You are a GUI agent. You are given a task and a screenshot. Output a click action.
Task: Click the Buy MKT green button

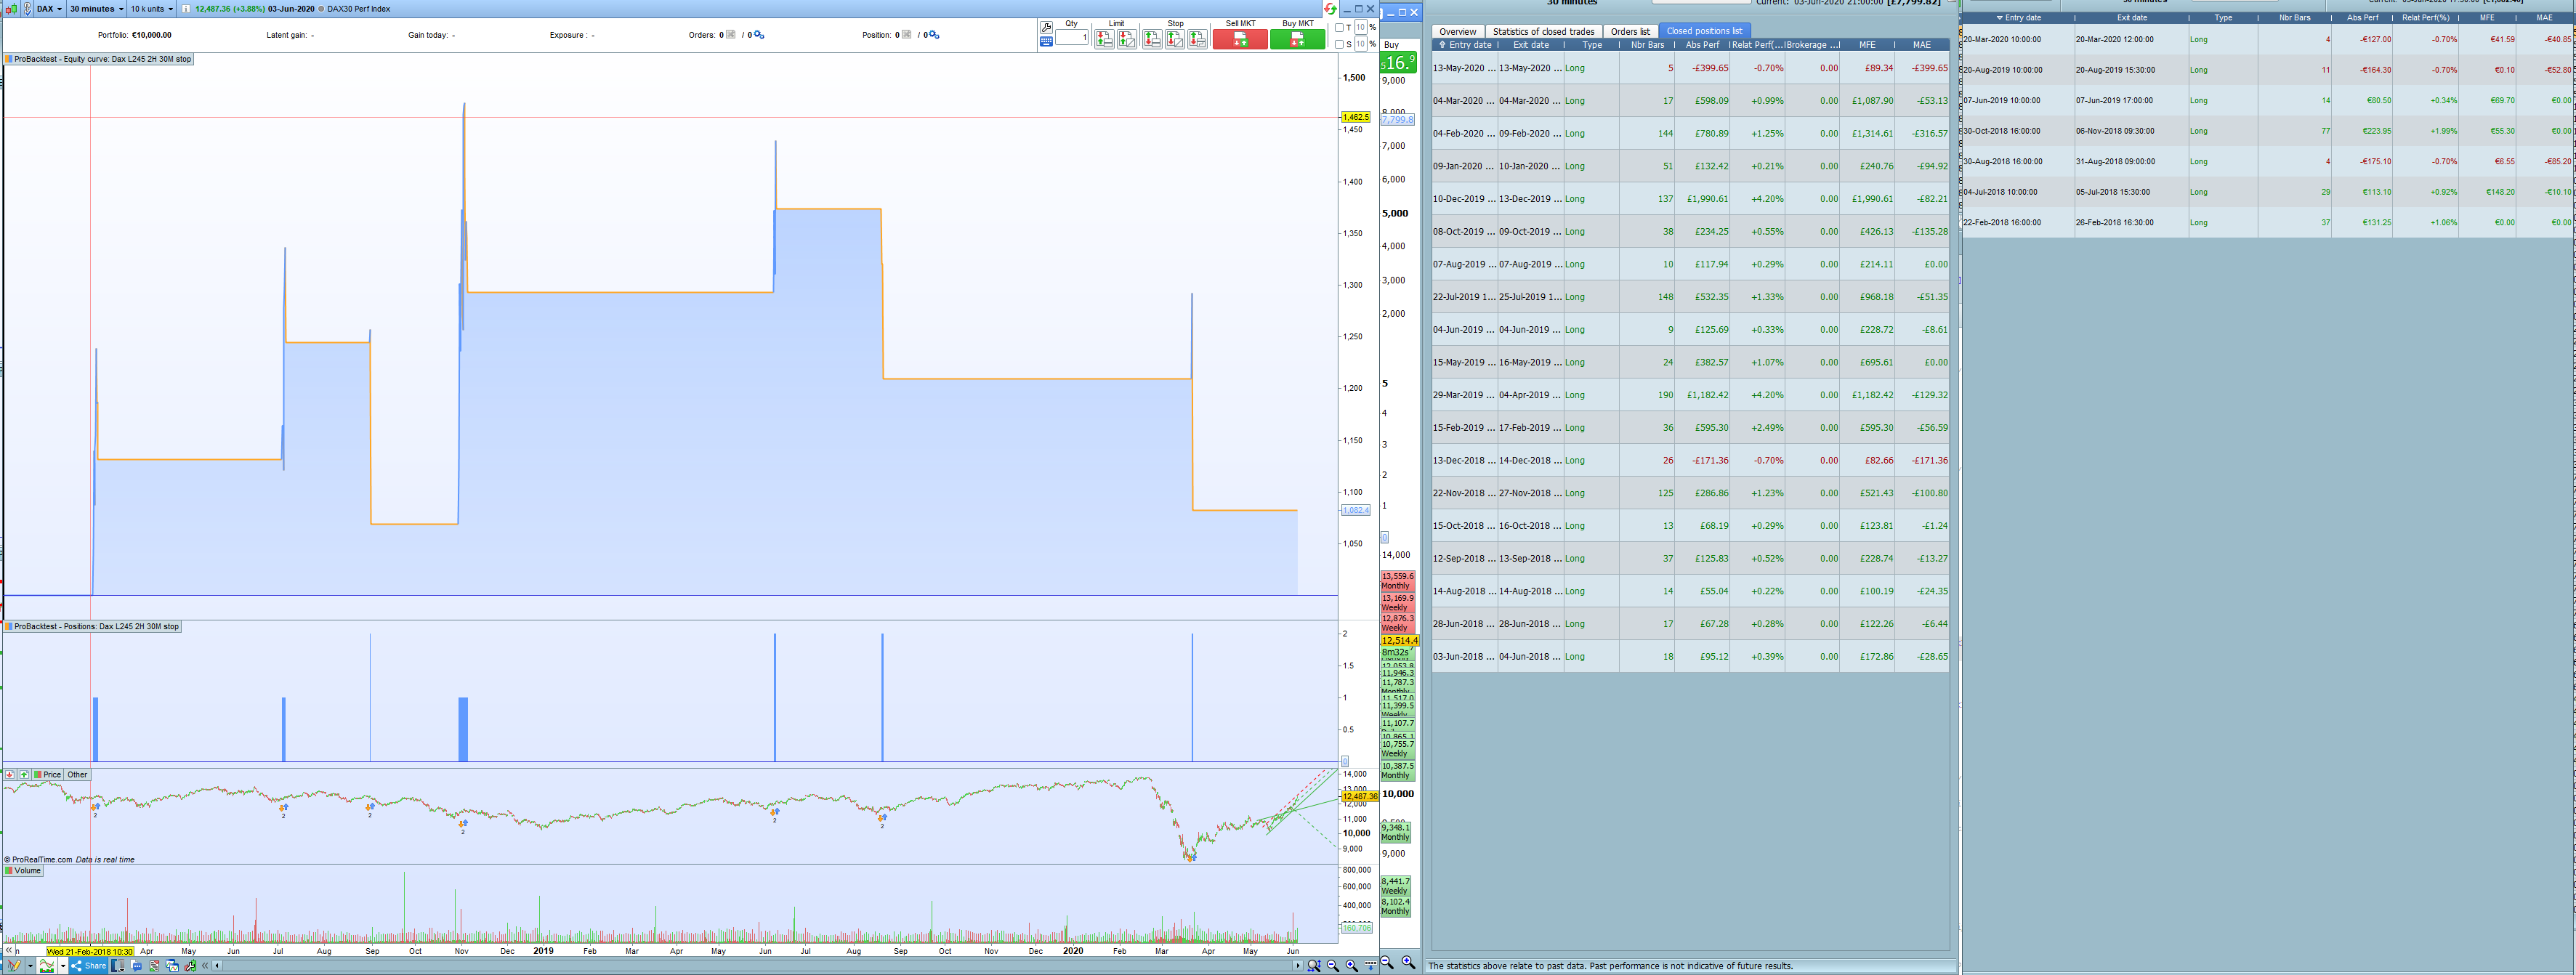click(x=1297, y=40)
